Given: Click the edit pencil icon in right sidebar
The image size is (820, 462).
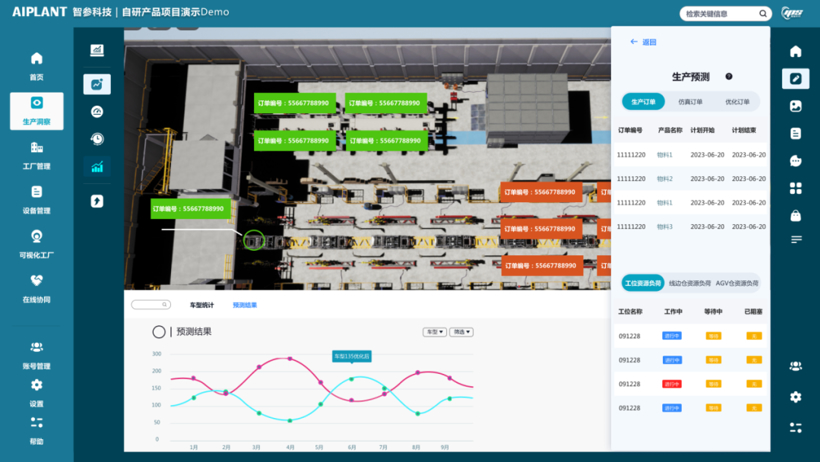Looking at the screenshot, I should (x=795, y=79).
